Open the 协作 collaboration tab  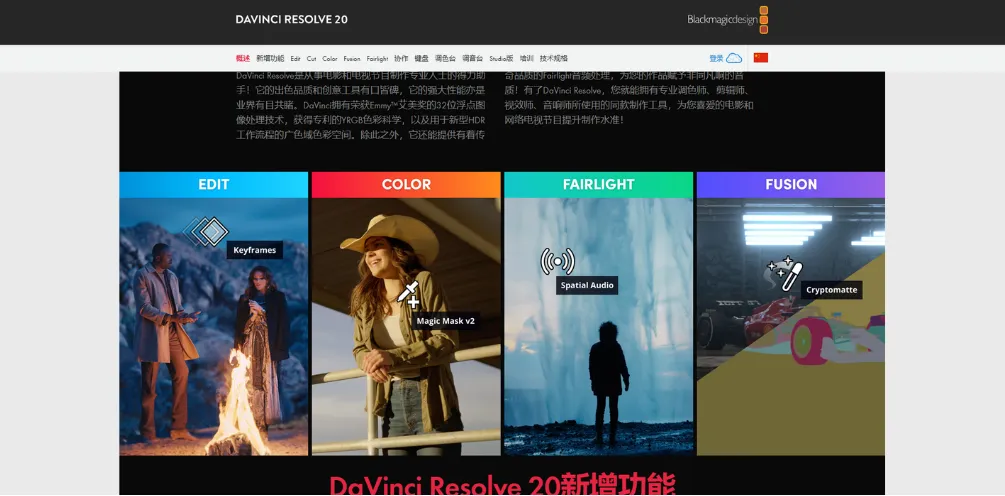tap(401, 58)
